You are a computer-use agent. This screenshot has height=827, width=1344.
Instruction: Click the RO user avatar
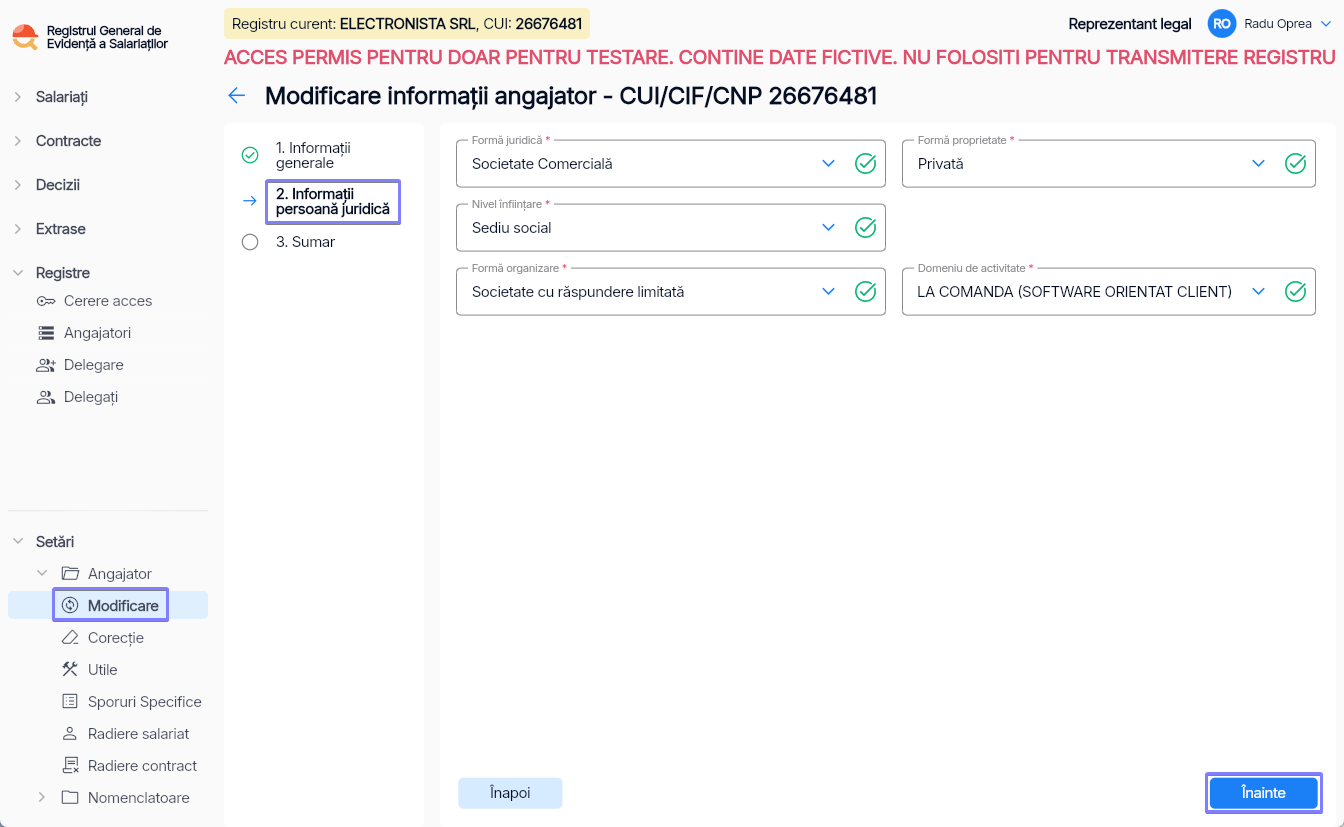point(1222,24)
